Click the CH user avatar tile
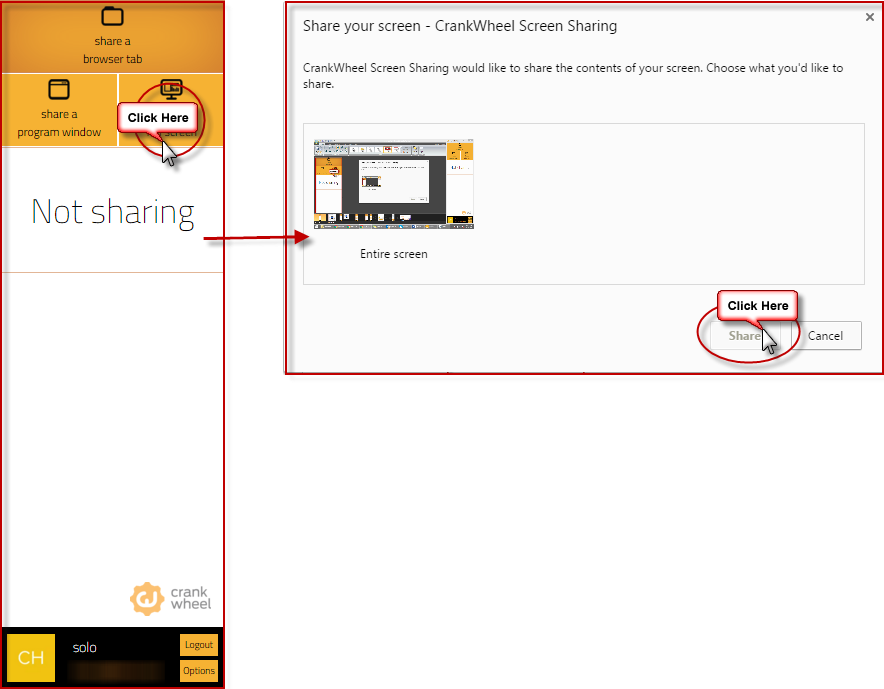 31,657
